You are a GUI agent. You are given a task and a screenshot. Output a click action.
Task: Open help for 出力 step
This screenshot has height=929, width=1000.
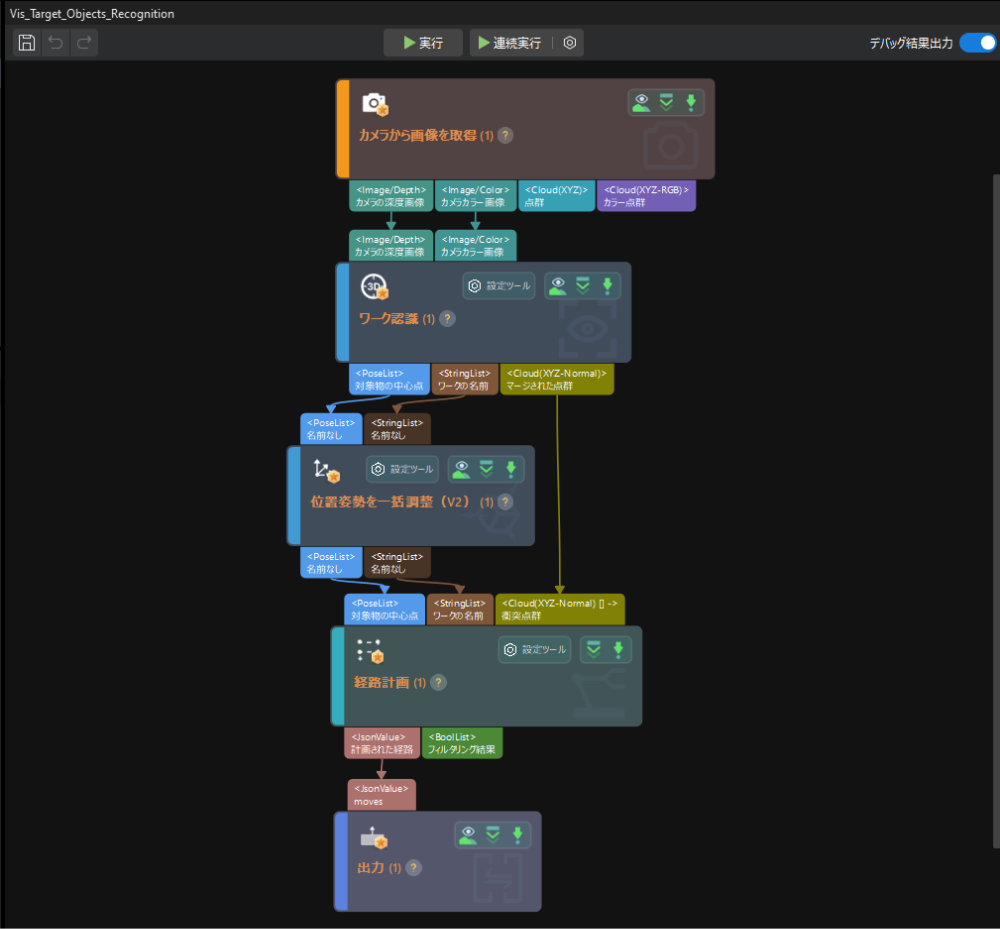pyautogui.click(x=413, y=868)
